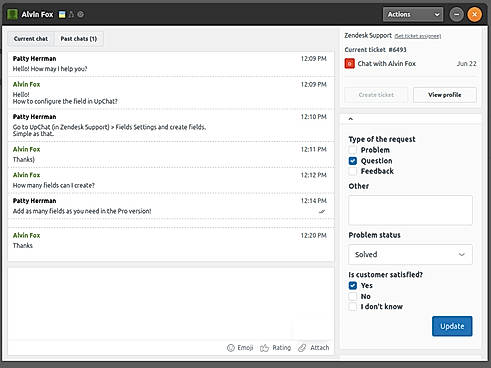Click message 'How many fields can I create?'
The height and width of the screenshot is (368, 491).
click(54, 185)
